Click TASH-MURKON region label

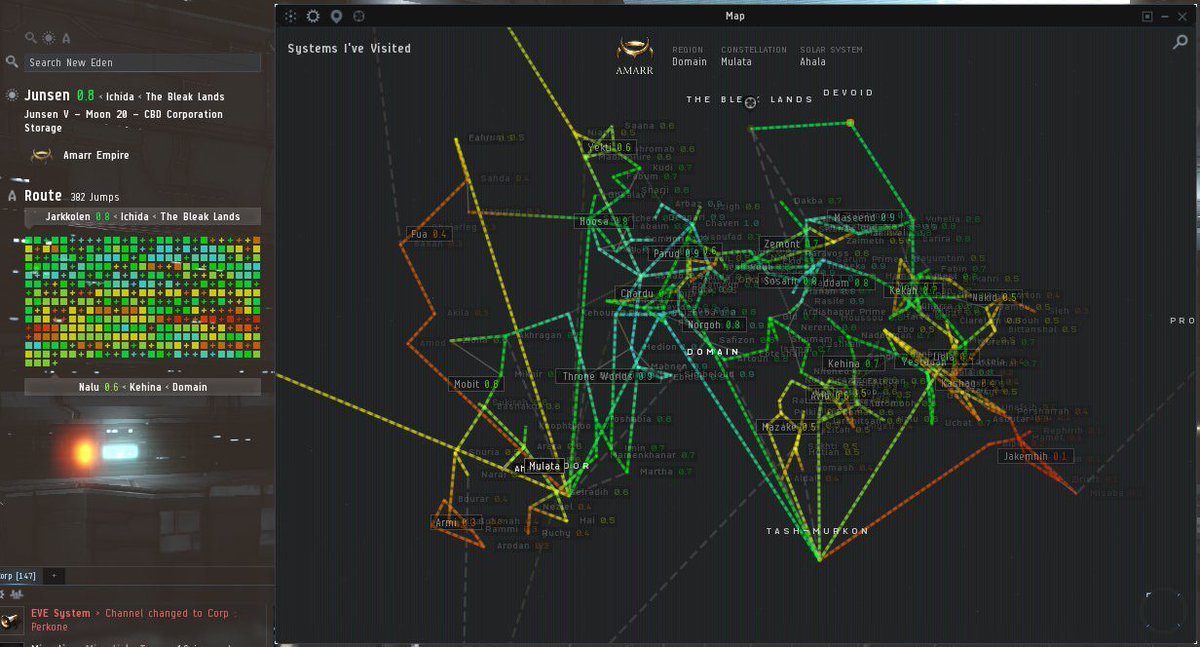coord(817,531)
